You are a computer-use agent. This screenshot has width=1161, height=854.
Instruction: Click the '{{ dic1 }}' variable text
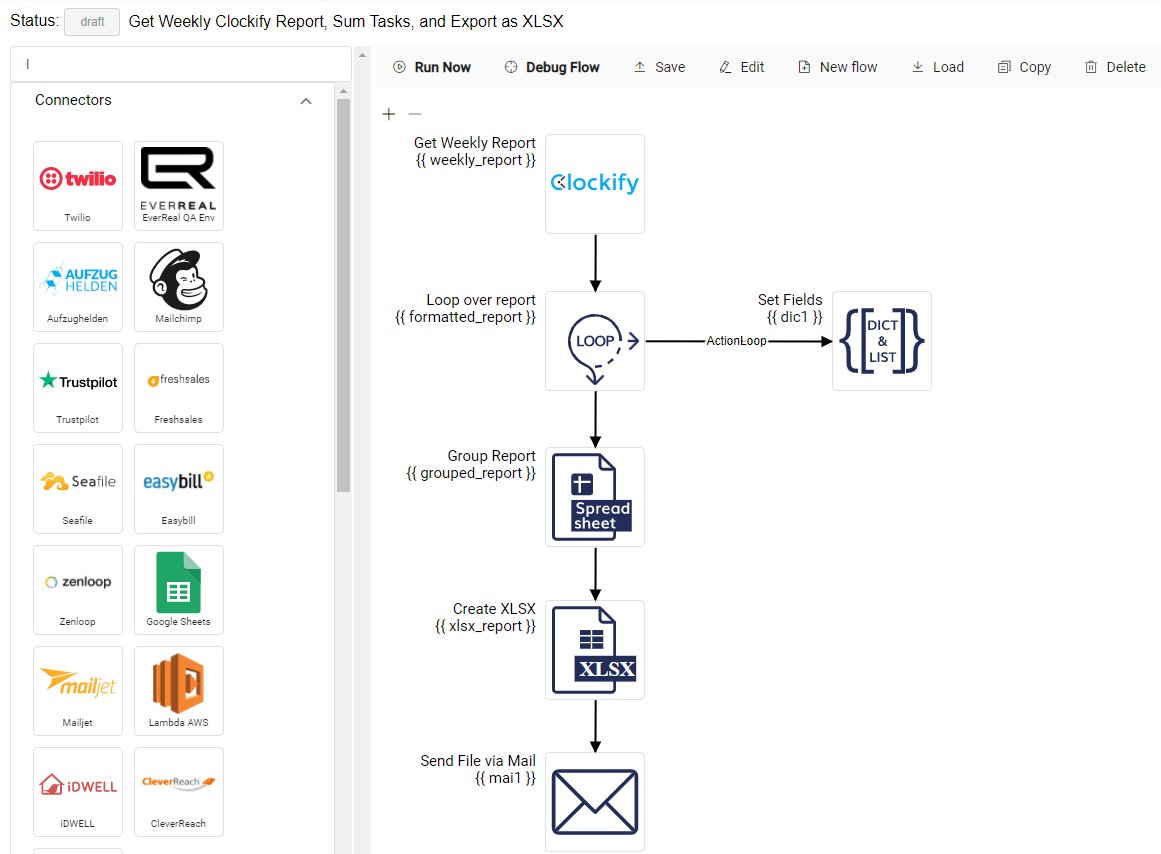pos(794,317)
